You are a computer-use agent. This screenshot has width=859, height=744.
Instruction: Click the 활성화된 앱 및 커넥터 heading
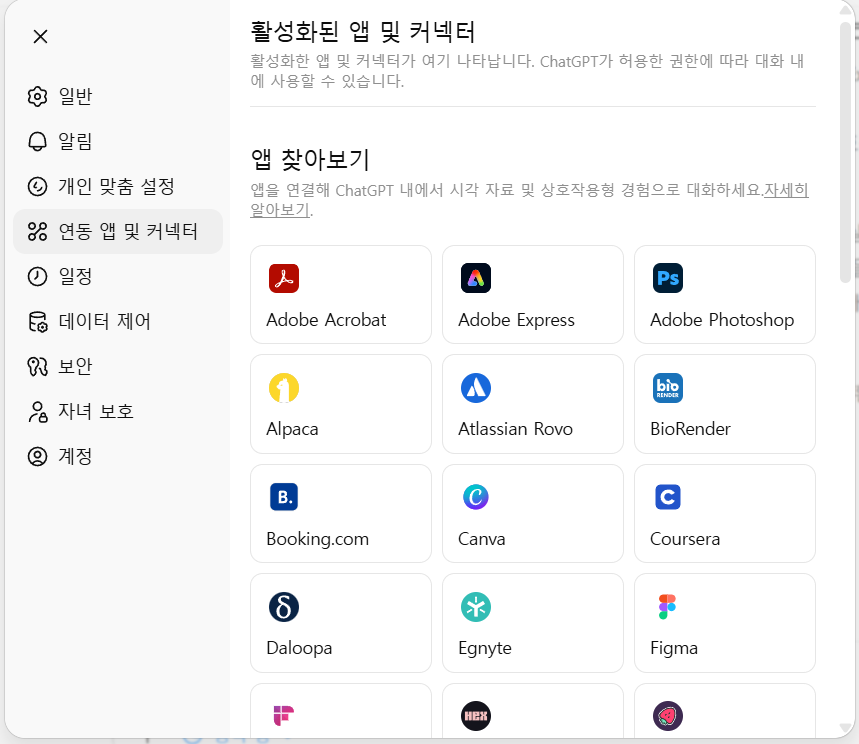tap(363, 31)
